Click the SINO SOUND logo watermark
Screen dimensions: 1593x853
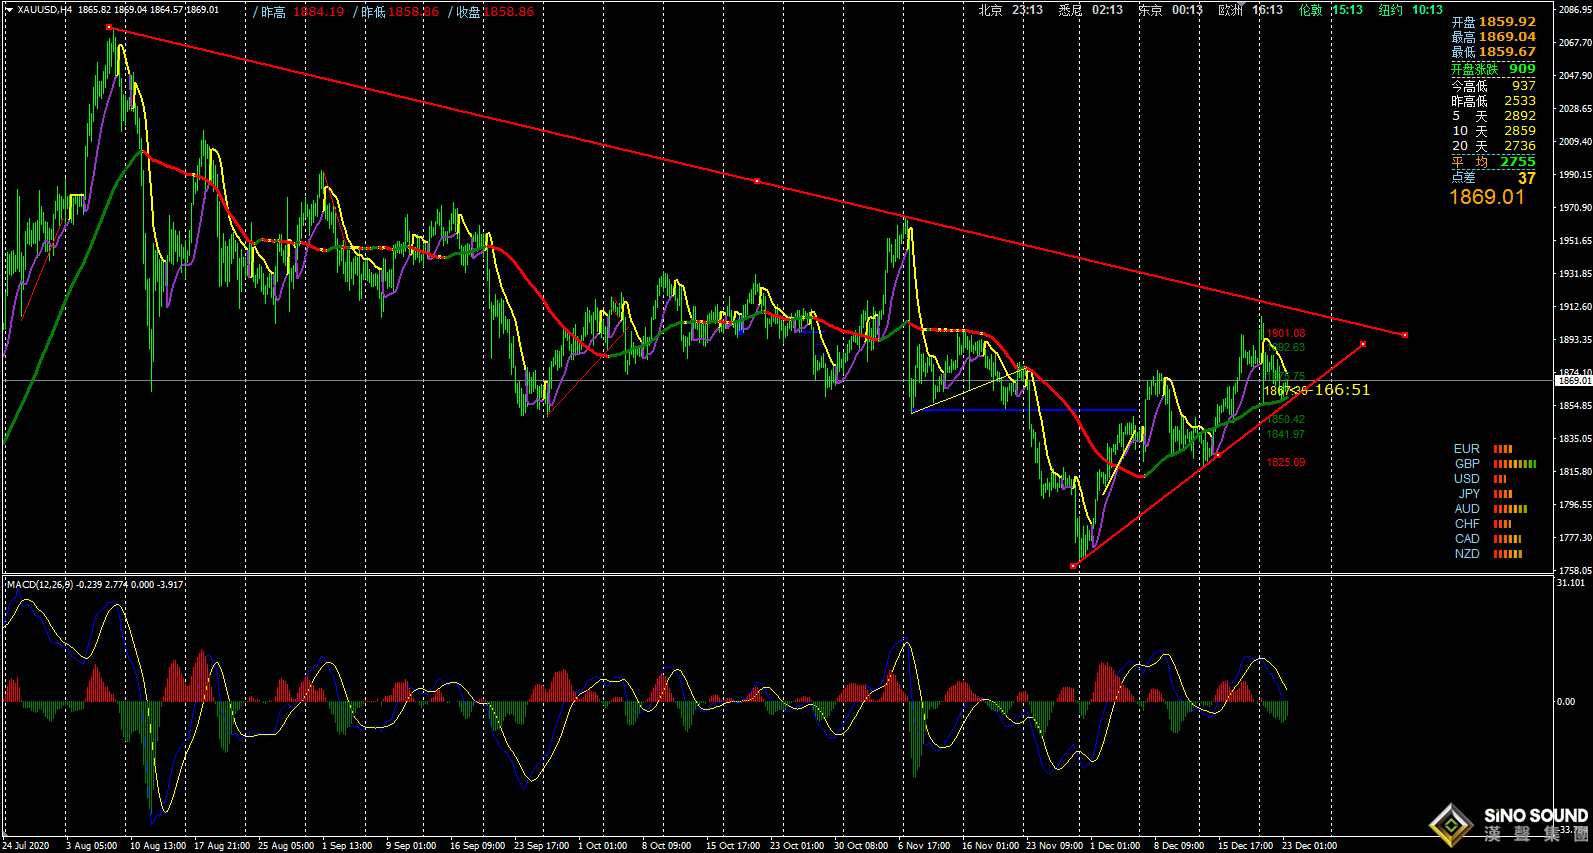[1510, 823]
